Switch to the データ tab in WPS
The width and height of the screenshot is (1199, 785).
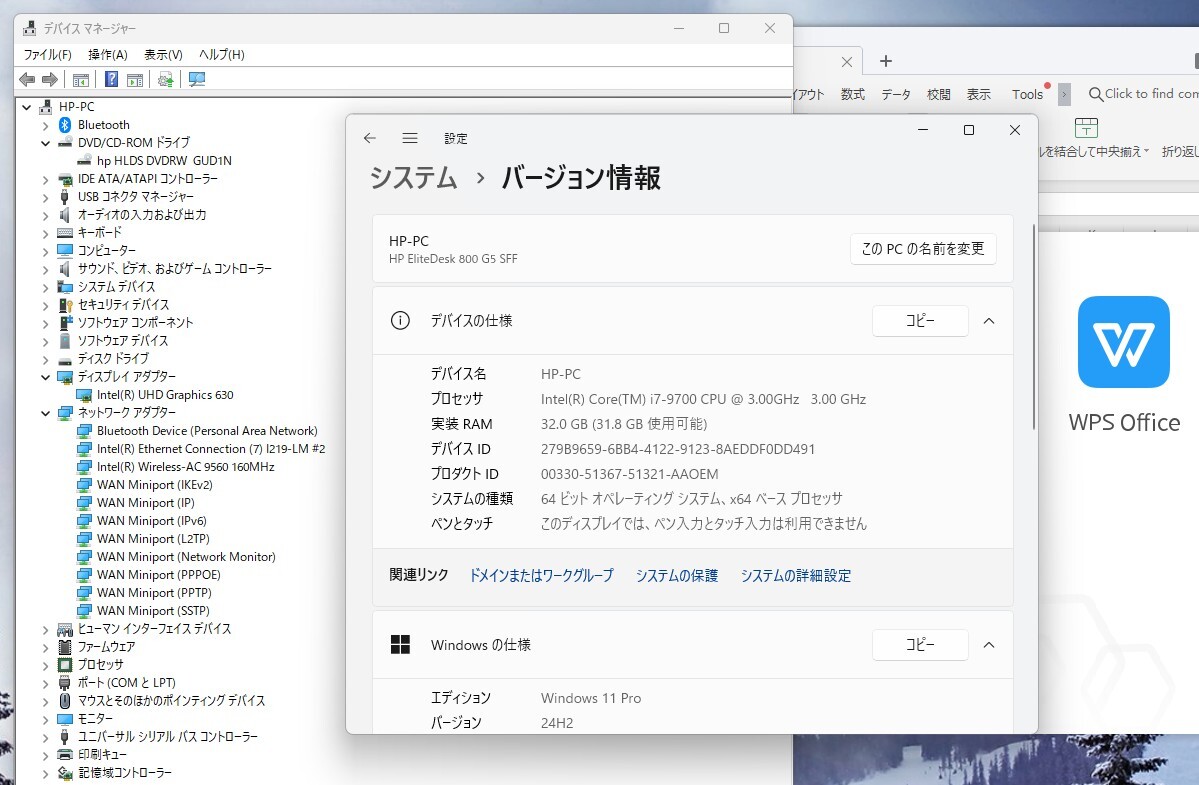(896, 94)
